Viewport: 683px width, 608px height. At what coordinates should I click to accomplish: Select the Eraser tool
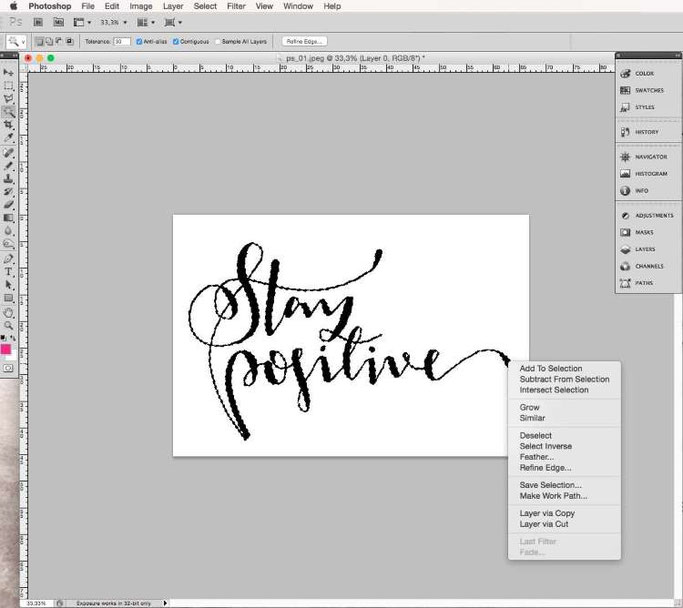tap(8, 205)
